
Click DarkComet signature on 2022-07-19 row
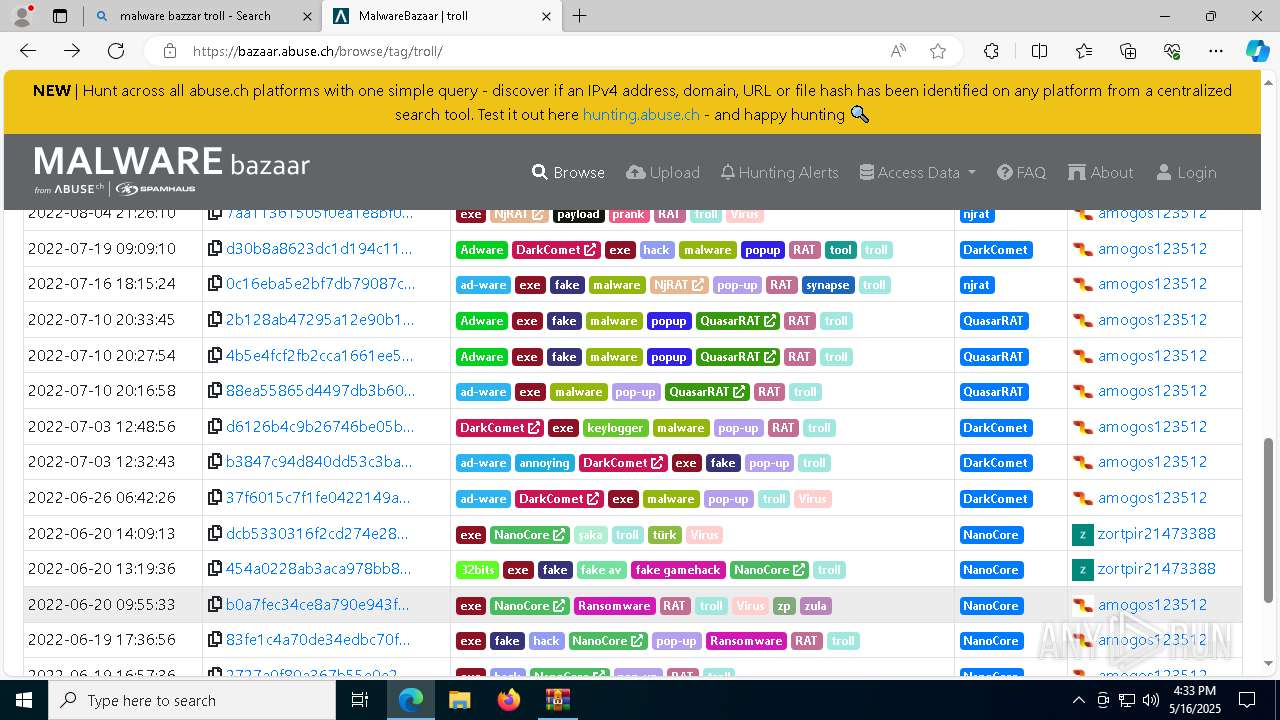pos(995,250)
